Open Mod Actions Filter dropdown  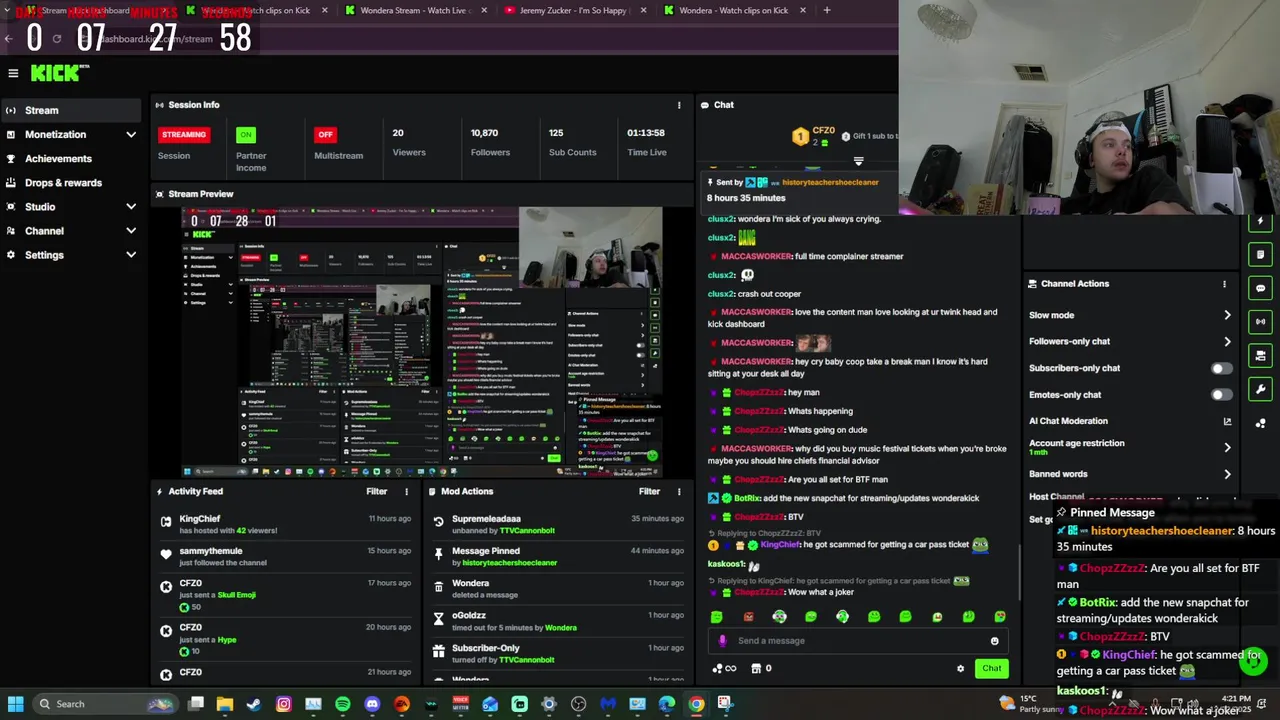tap(649, 492)
